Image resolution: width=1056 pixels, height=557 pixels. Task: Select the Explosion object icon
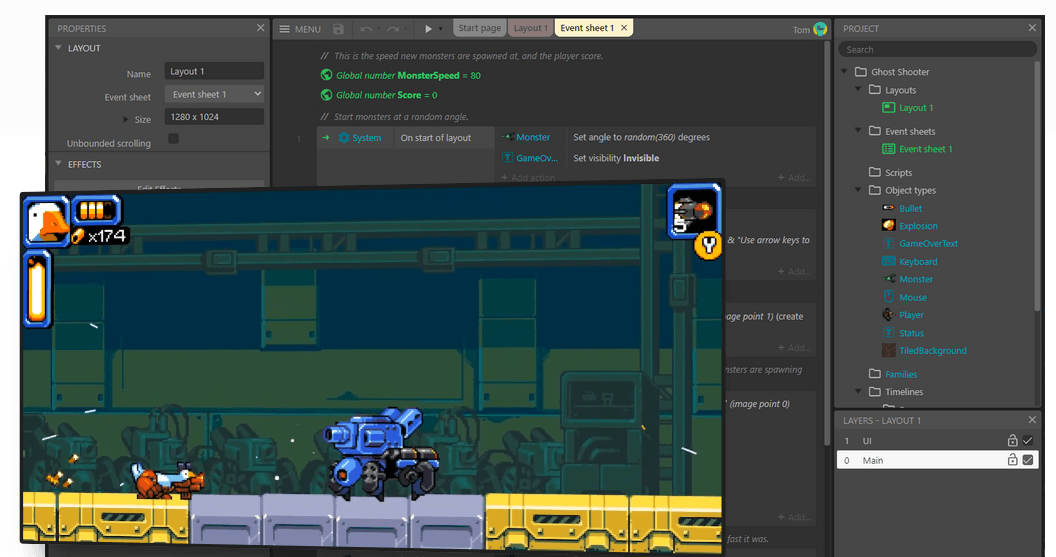point(888,225)
